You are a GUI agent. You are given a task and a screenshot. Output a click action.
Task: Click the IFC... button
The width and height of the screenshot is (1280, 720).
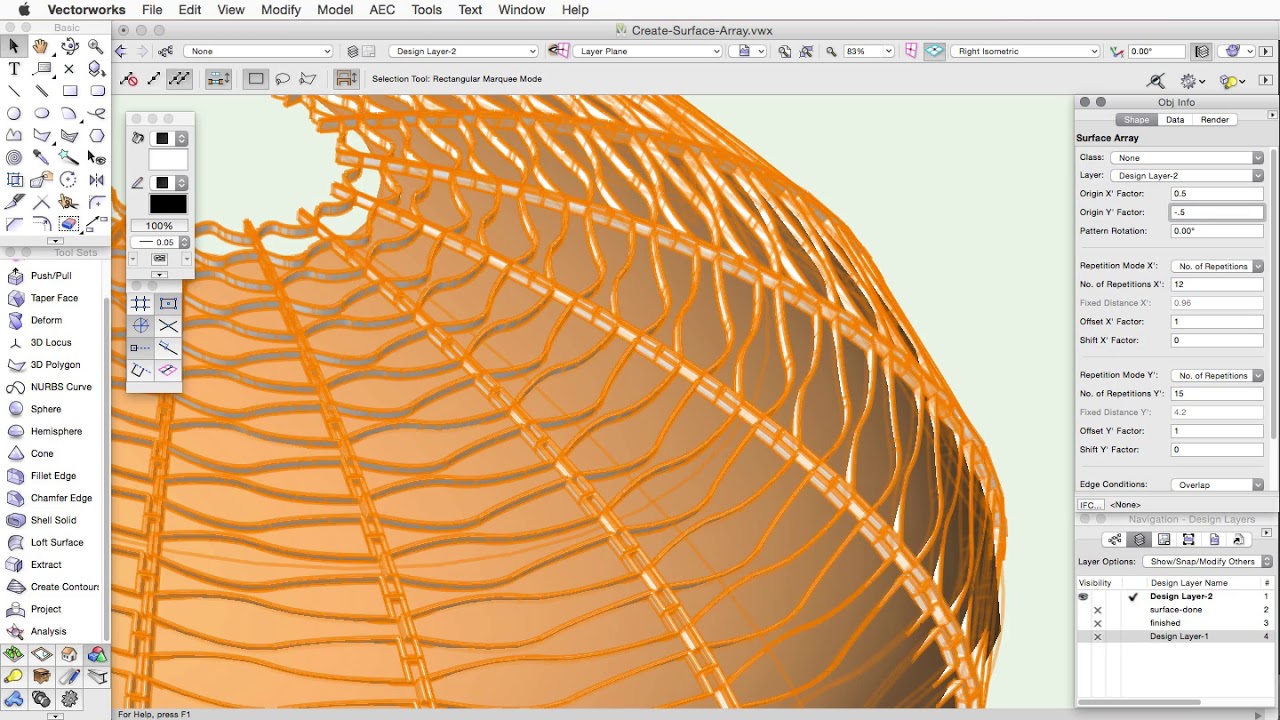(1091, 505)
